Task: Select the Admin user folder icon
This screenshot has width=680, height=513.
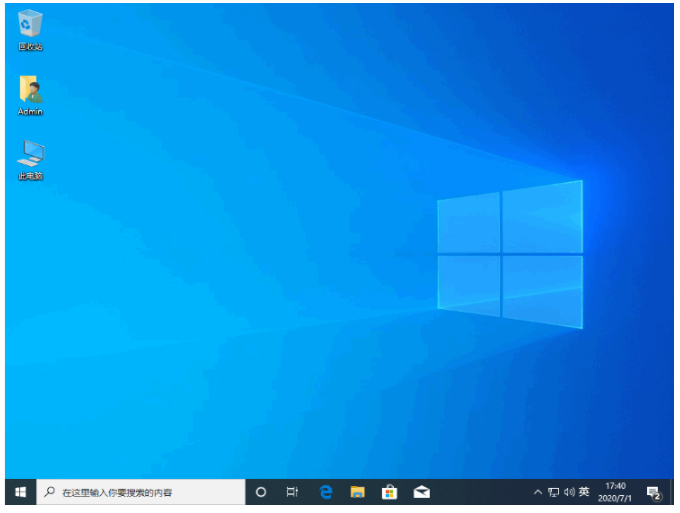Action: (x=30, y=92)
